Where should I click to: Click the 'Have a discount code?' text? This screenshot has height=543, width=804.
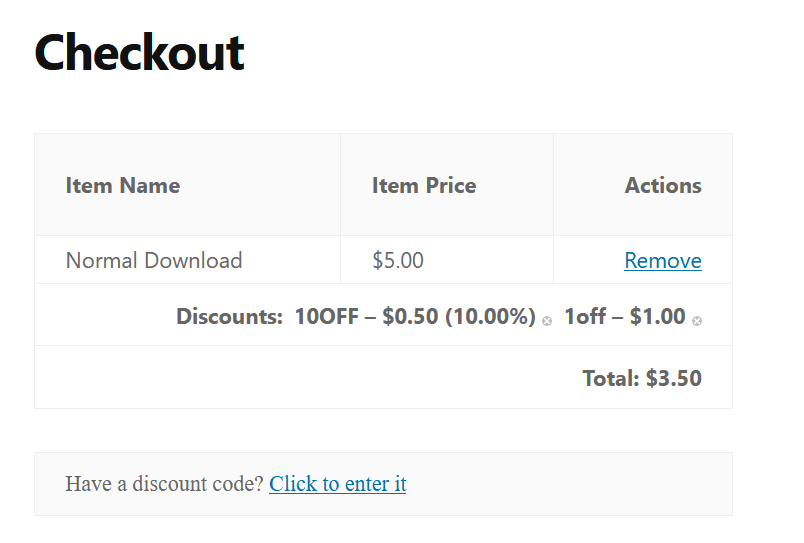[x=164, y=484]
